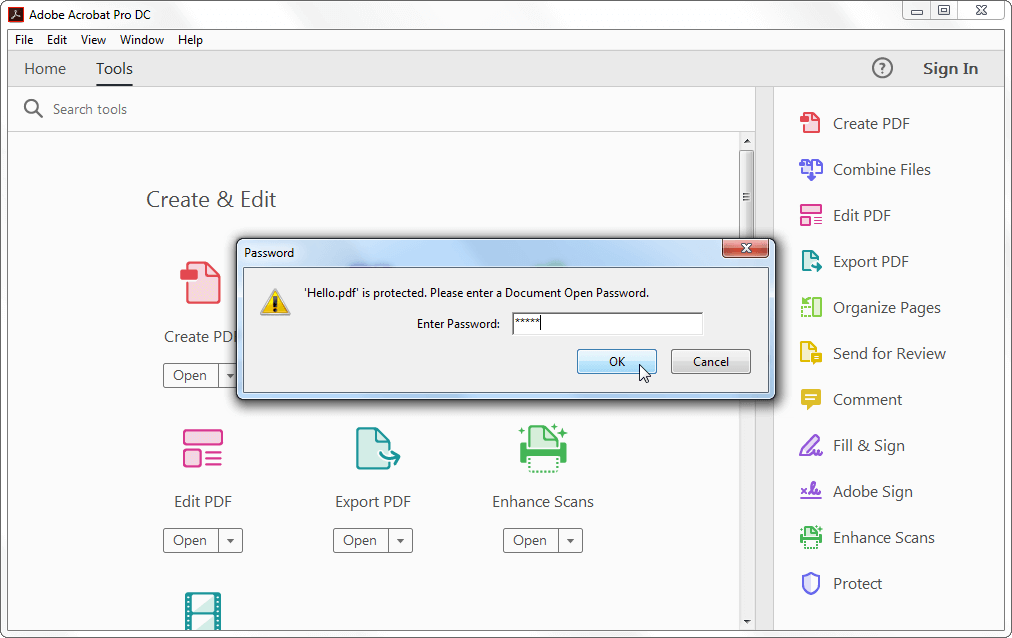The image size is (1012, 638).
Task: Open Combine Files tool icon in sidebar
Action: (811, 170)
